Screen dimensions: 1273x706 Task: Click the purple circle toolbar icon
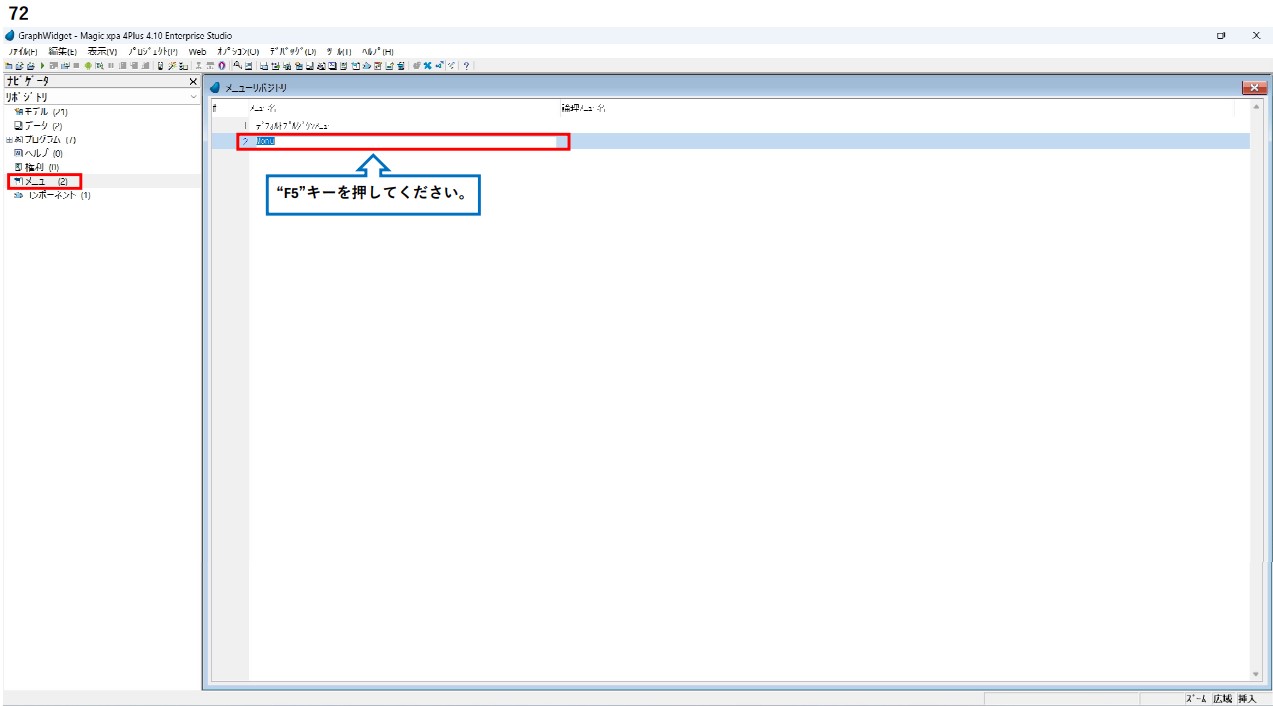(221, 66)
